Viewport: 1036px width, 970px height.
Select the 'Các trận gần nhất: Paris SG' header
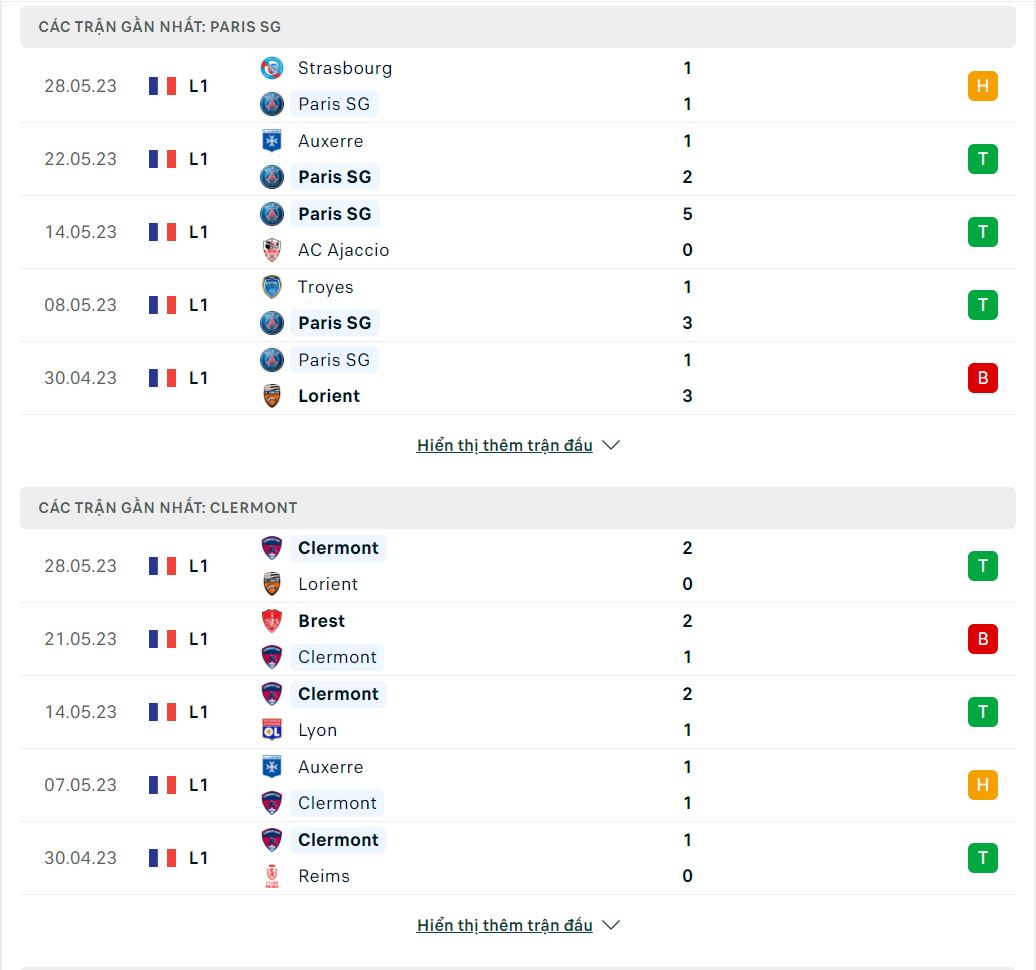pyautogui.click(x=517, y=27)
